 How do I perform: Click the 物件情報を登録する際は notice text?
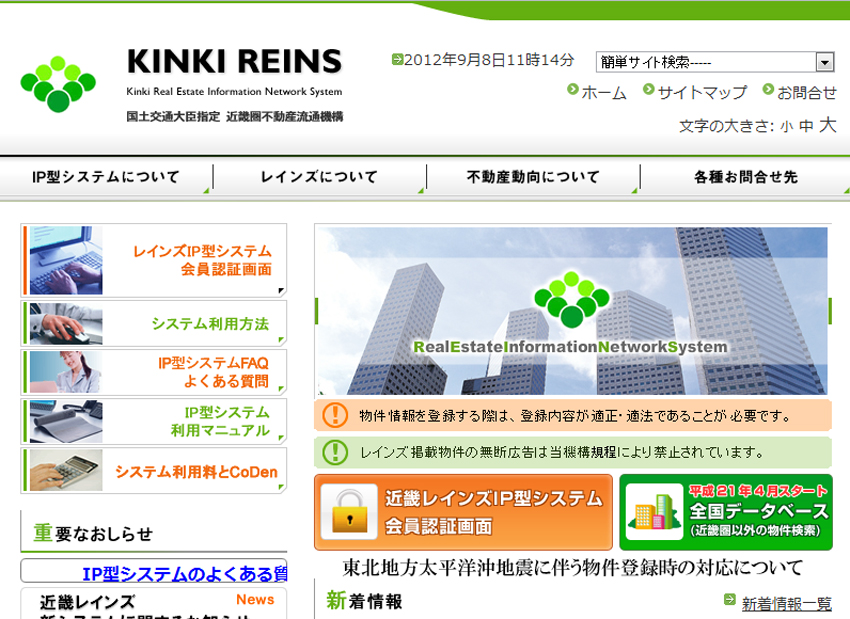pyautogui.click(x=575, y=416)
